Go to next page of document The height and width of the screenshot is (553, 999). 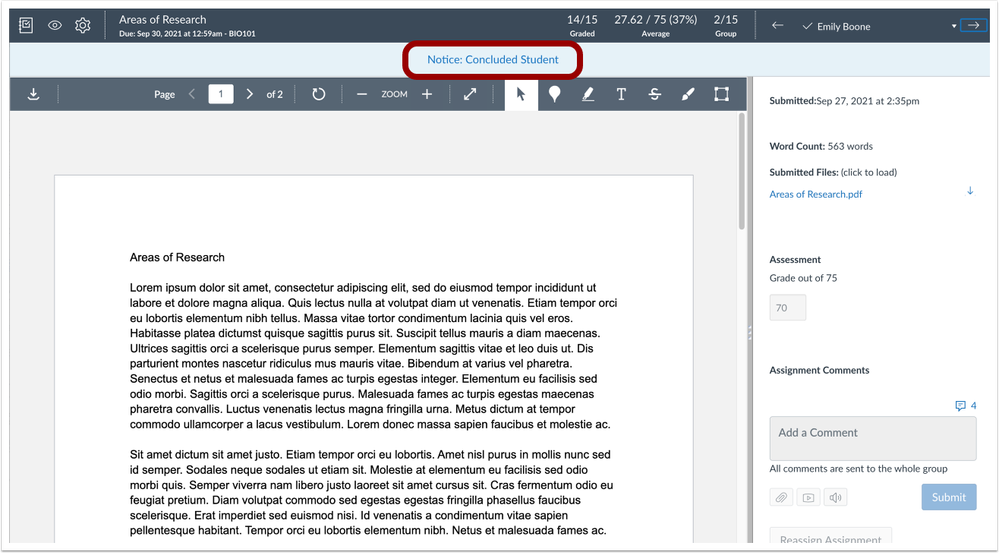tap(250, 94)
